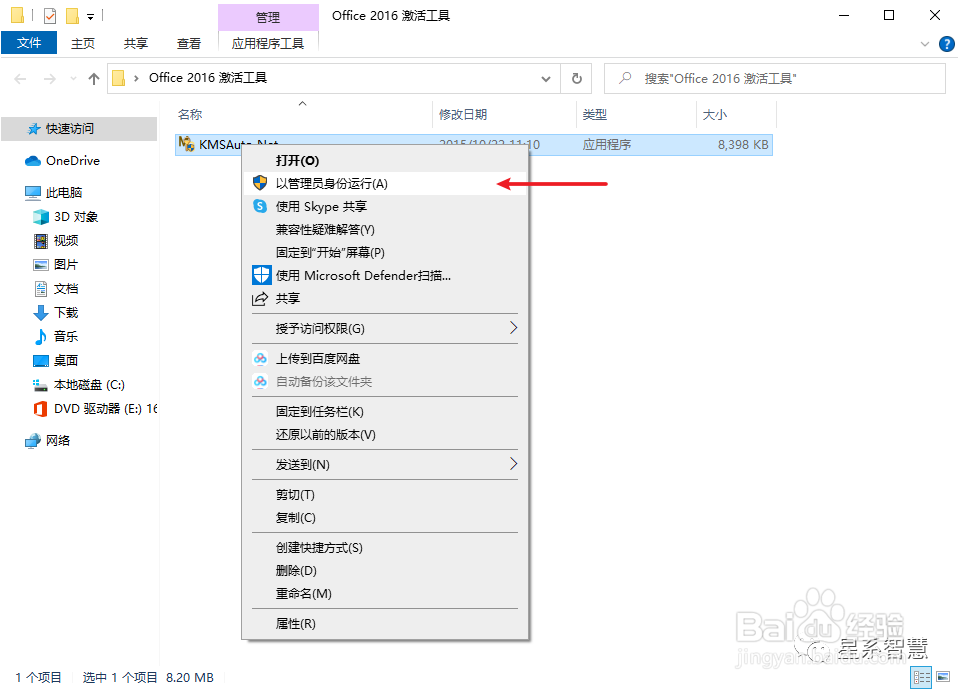
Task: Open recent locations dropdown arrow
Action: 74,78
